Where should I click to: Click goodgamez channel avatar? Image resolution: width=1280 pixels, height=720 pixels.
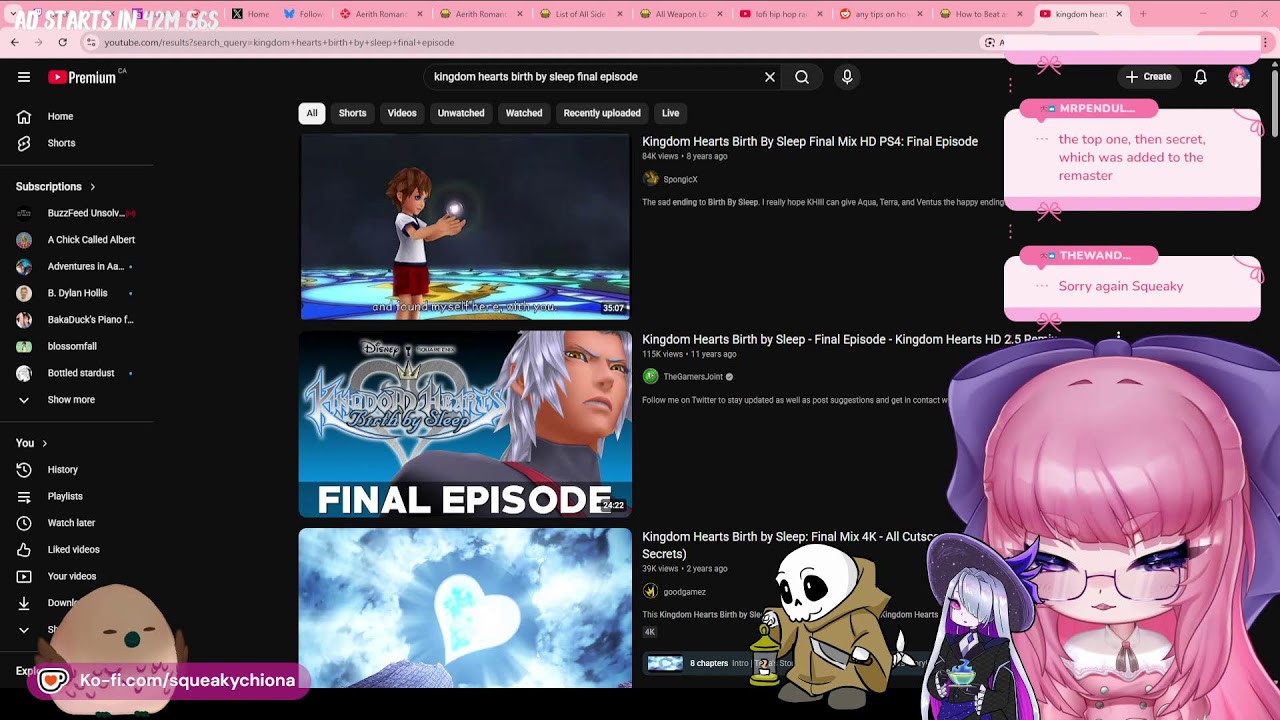(651, 592)
